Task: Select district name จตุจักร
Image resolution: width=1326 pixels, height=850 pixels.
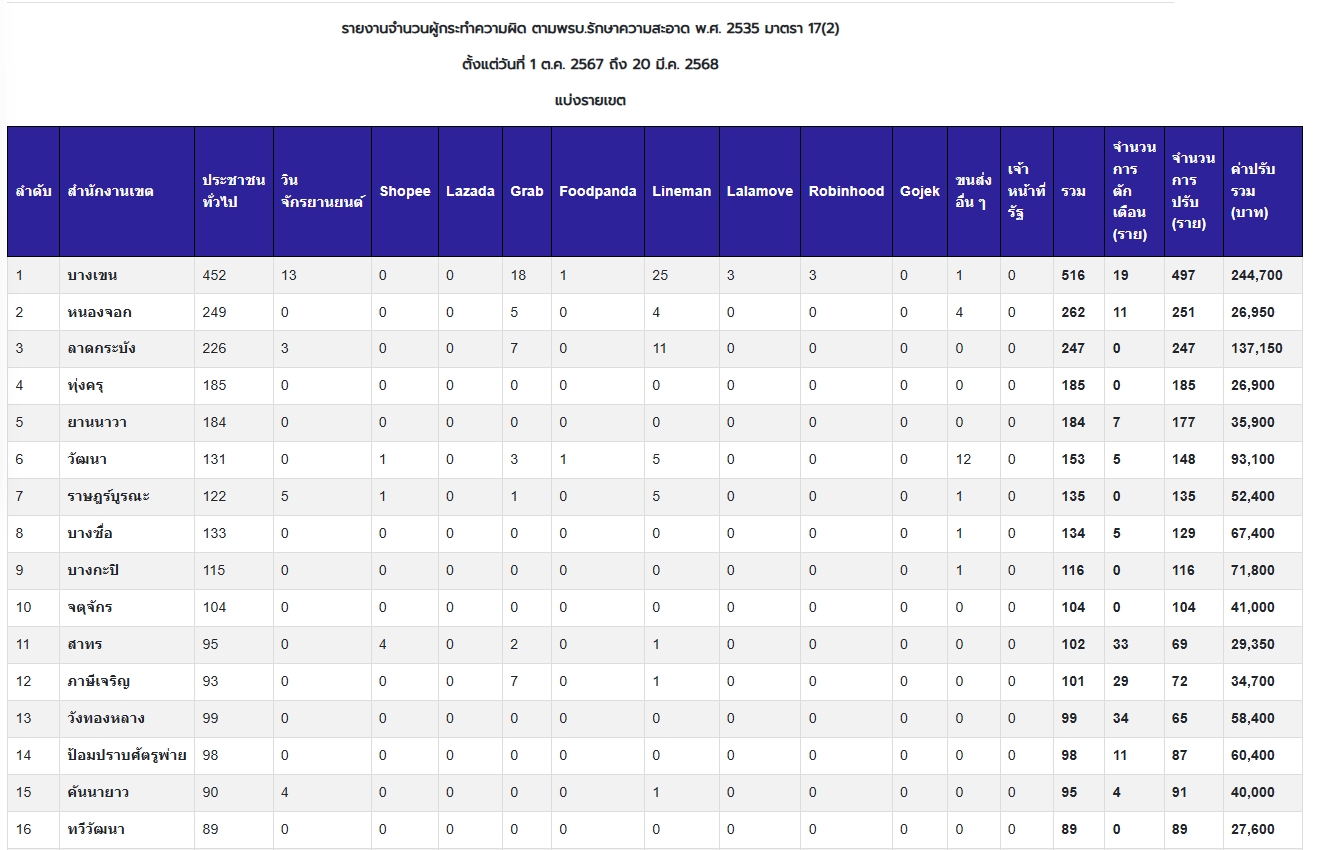Action: click(90, 607)
